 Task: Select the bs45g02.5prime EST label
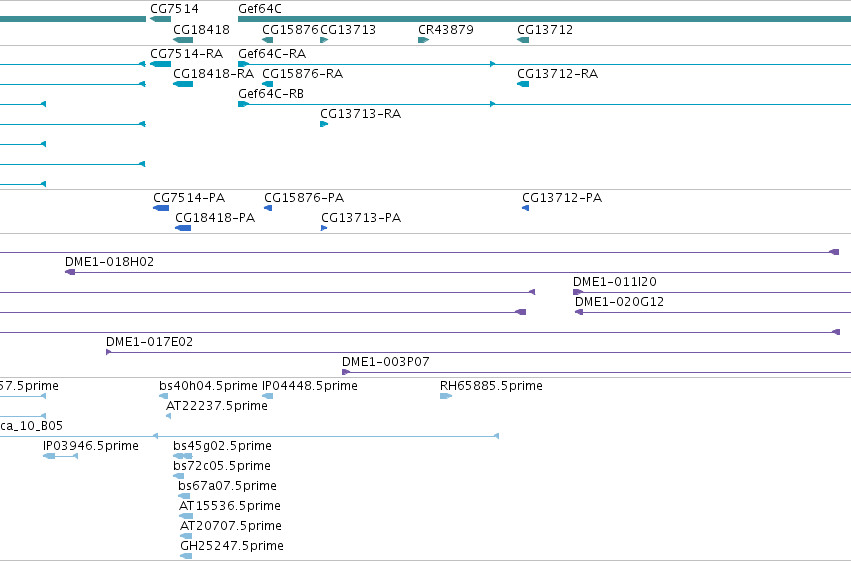223,446
